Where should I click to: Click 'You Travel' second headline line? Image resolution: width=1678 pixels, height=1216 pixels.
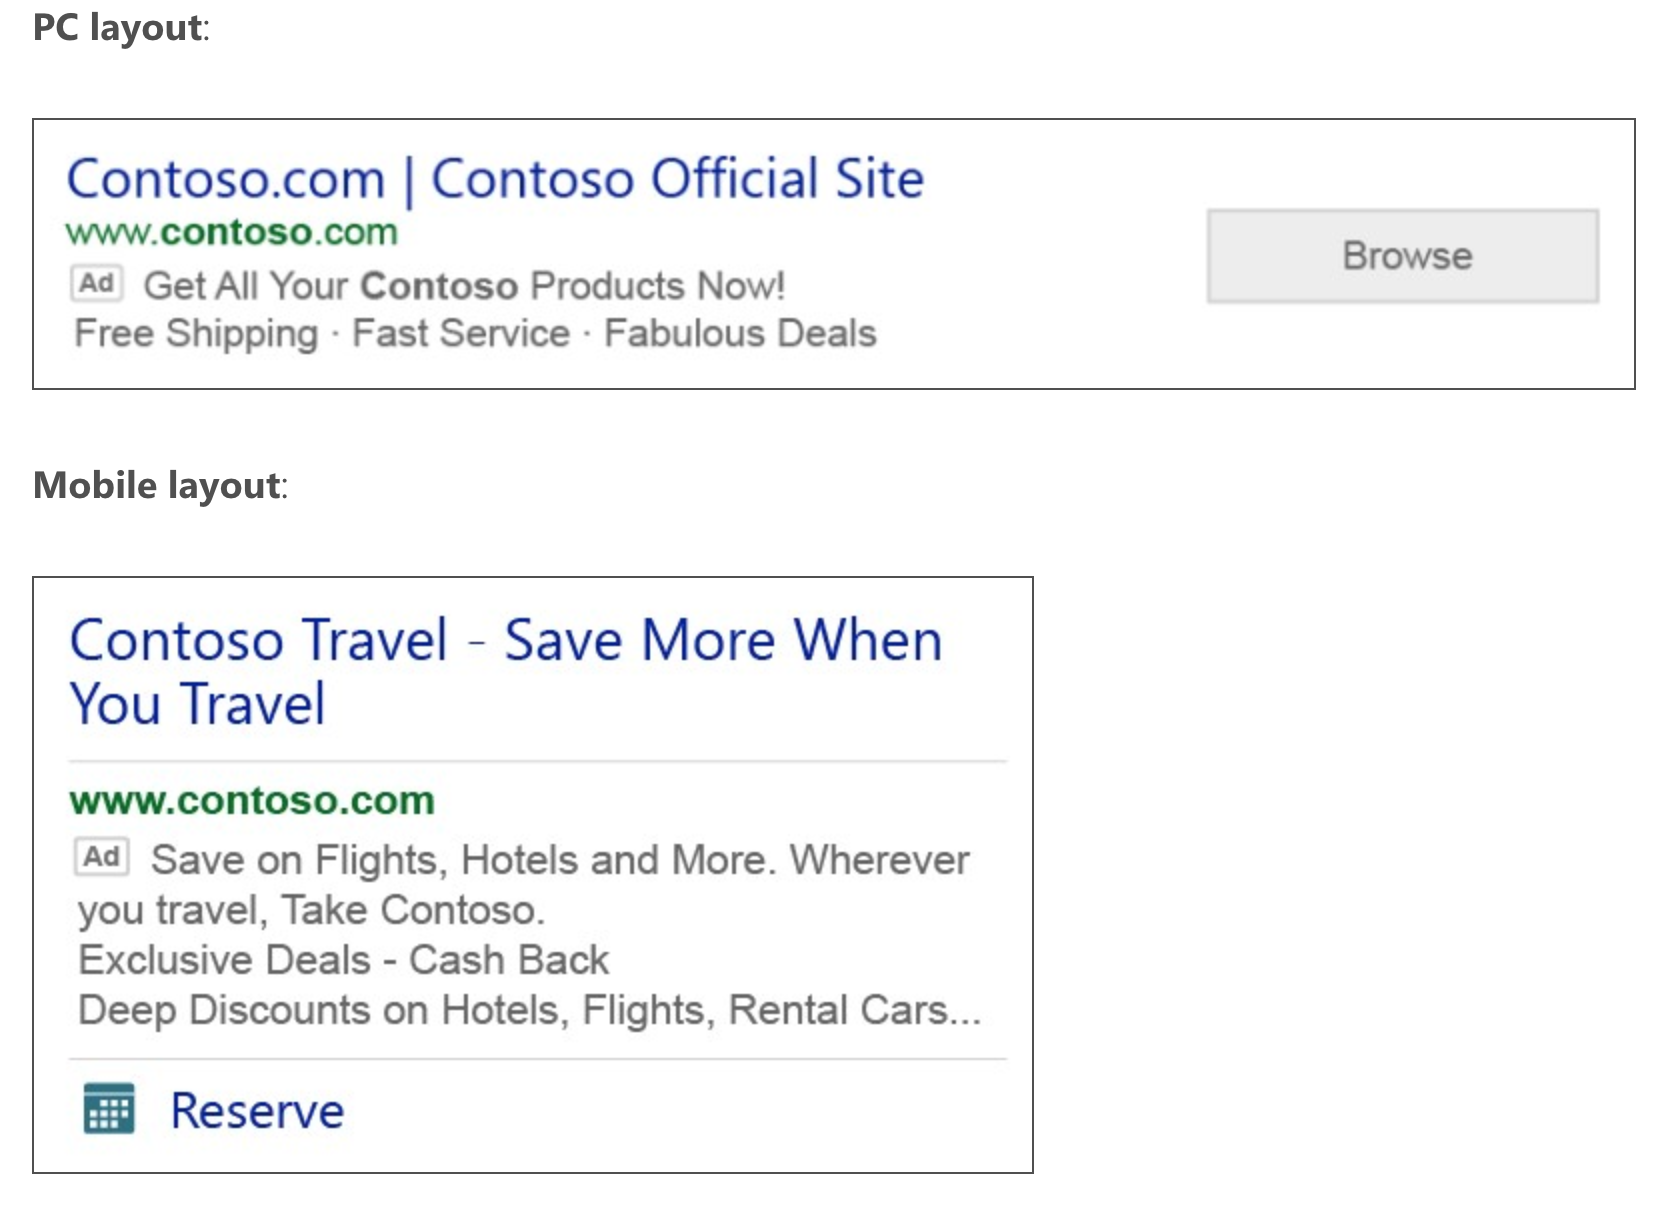pyautogui.click(x=198, y=704)
